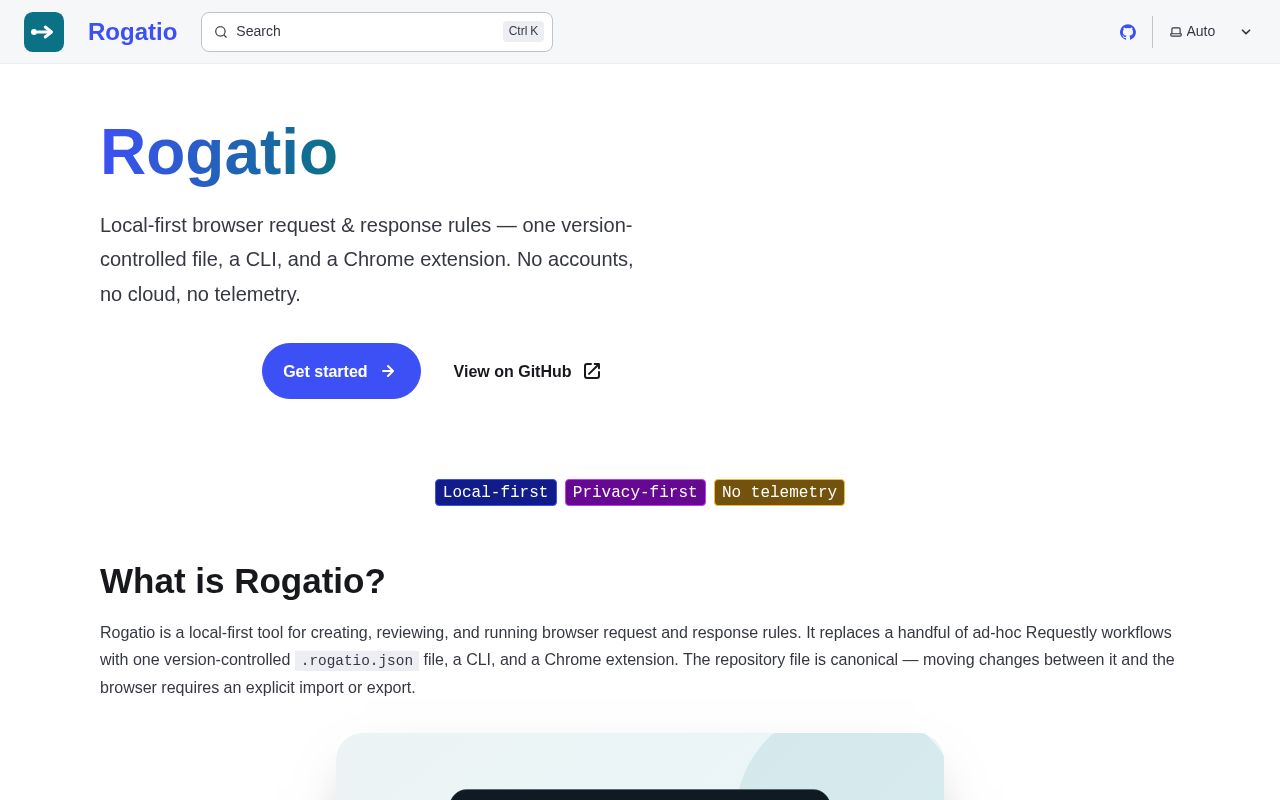
Task: Open the View on GitHub link
Action: click(x=527, y=371)
